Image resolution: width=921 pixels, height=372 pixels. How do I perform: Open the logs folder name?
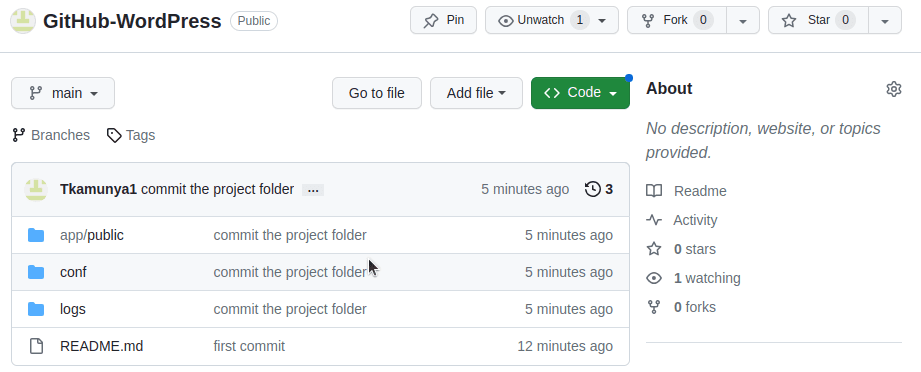[x=73, y=309]
